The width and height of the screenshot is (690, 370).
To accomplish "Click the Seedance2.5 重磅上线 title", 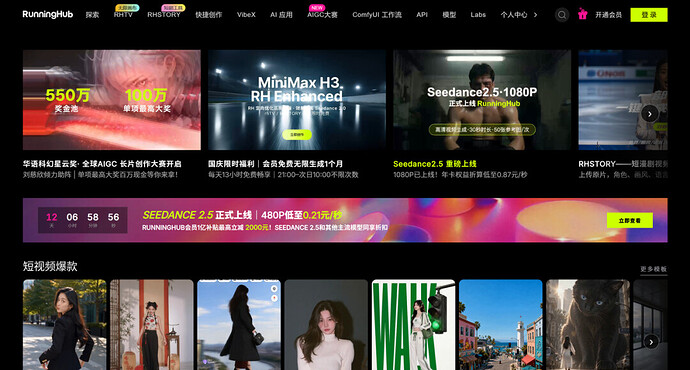I will 435,164.
